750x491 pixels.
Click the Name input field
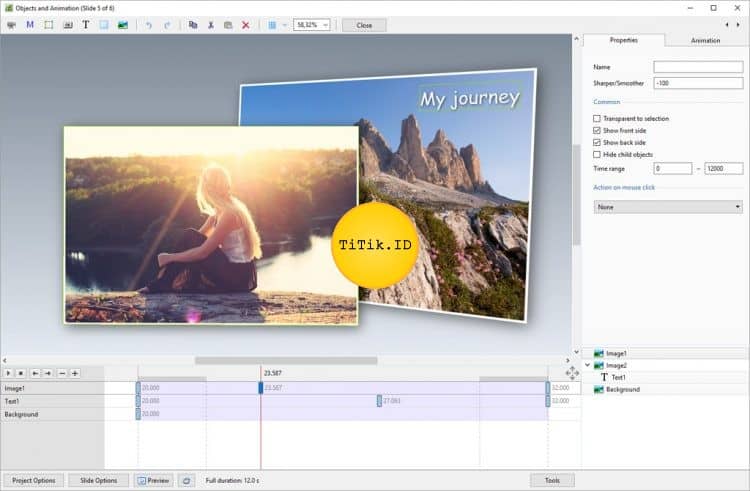point(698,67)
